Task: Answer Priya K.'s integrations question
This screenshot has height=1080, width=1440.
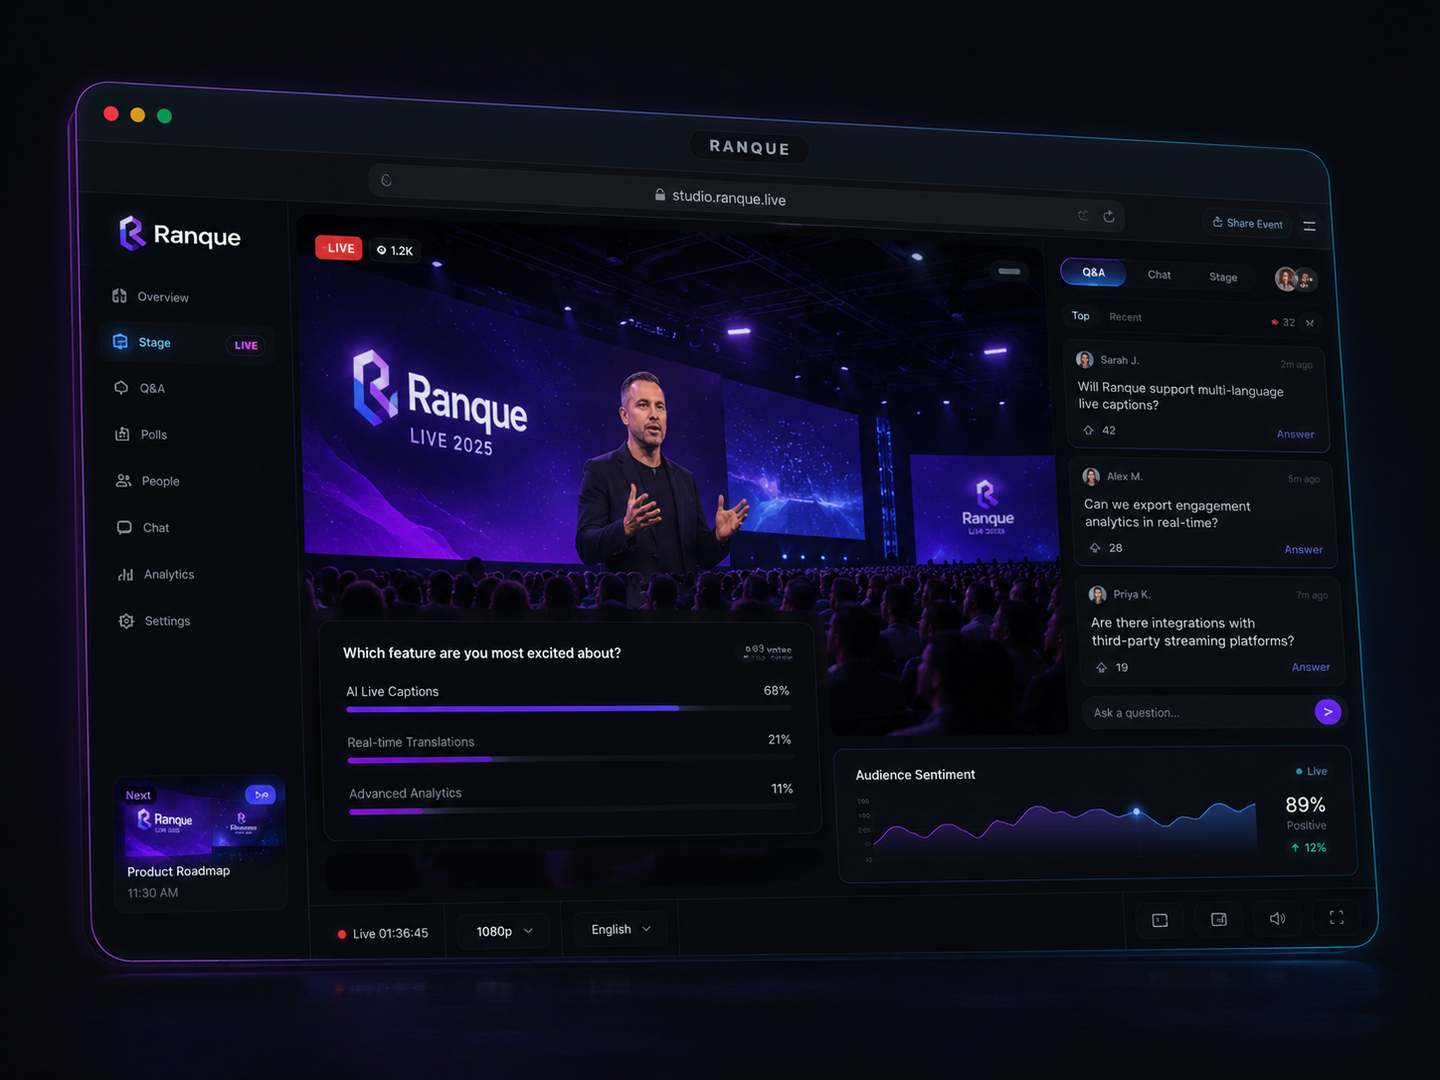Action: (x=1310, y=667)
